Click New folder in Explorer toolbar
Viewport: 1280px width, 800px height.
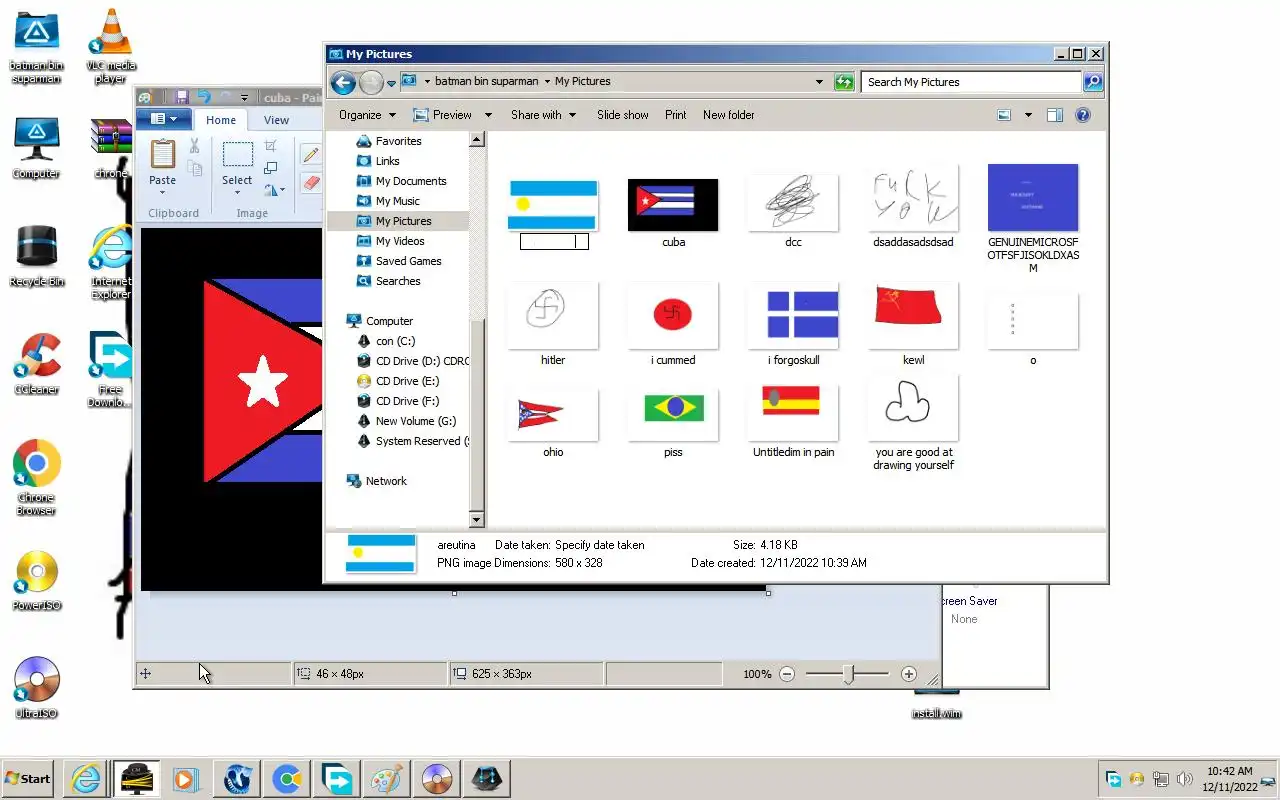(x=729, y=115)
